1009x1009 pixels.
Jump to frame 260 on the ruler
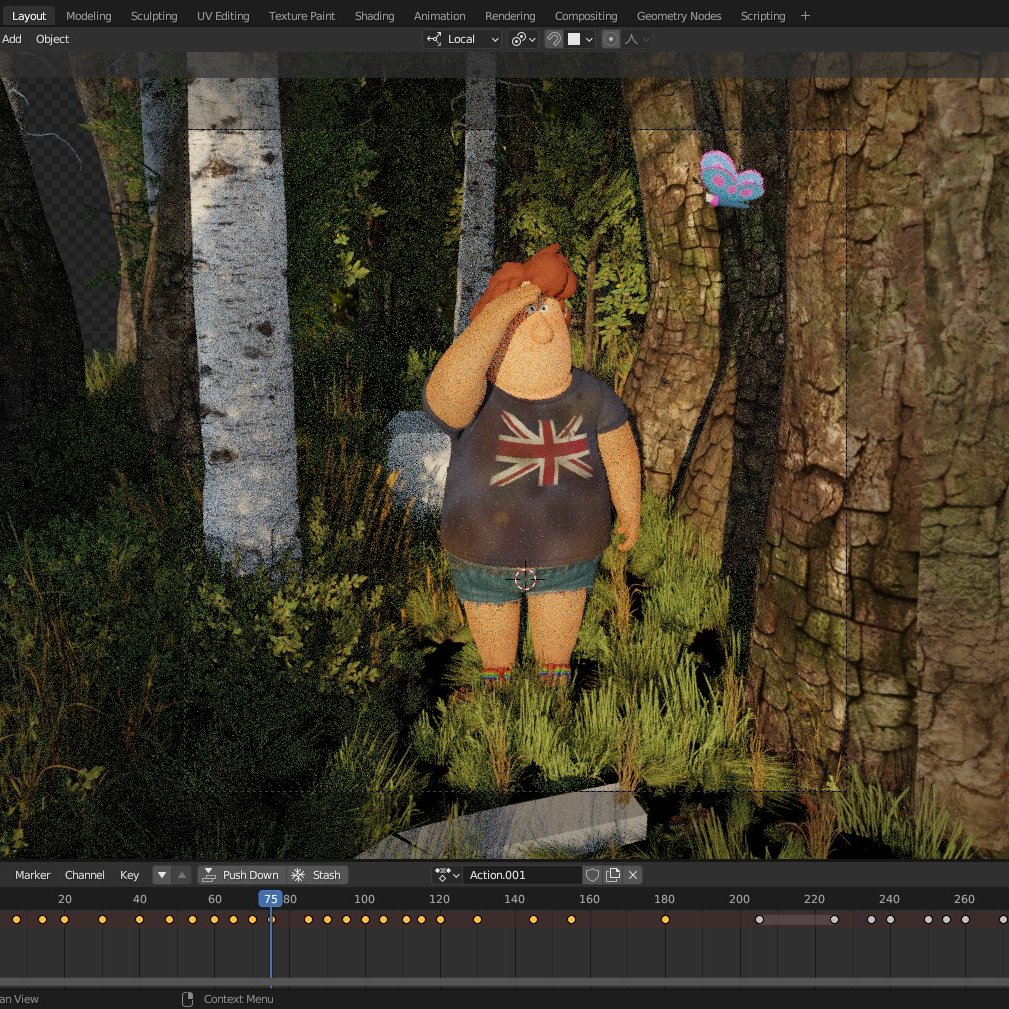(x=964, y=899)
